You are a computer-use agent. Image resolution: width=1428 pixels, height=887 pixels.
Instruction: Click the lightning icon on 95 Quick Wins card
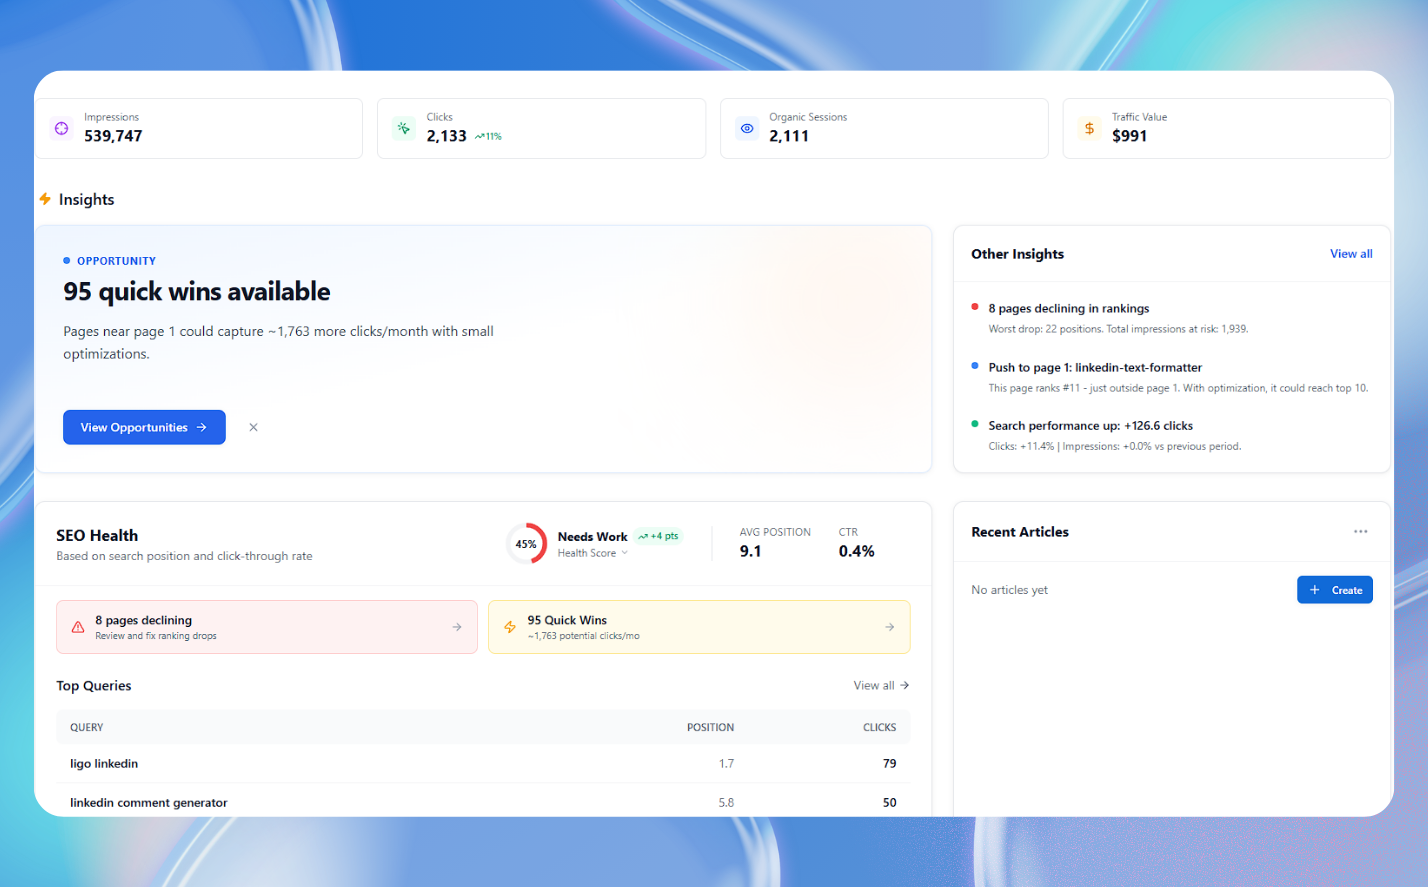point(510,627)
